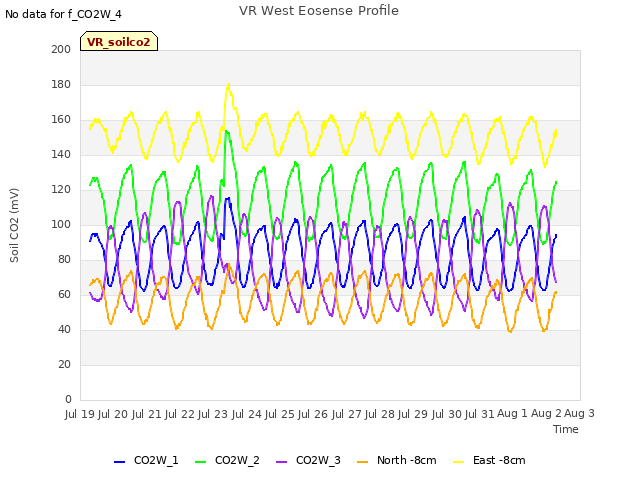Click the Jul 23 x-axis date label
This screenshot has height=480, width=640.
point(213,414)
